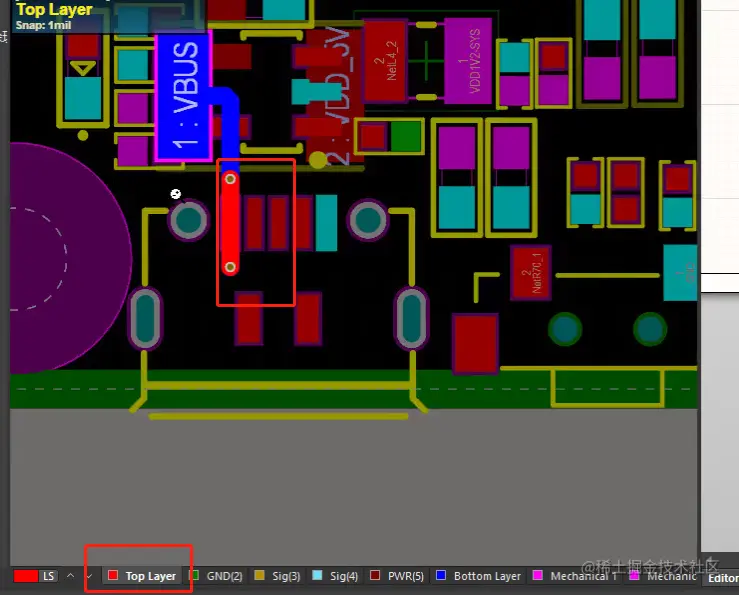Select the left teal circular pad at lower right
Screen dimensions: 739x595
(x=565, y=329)
